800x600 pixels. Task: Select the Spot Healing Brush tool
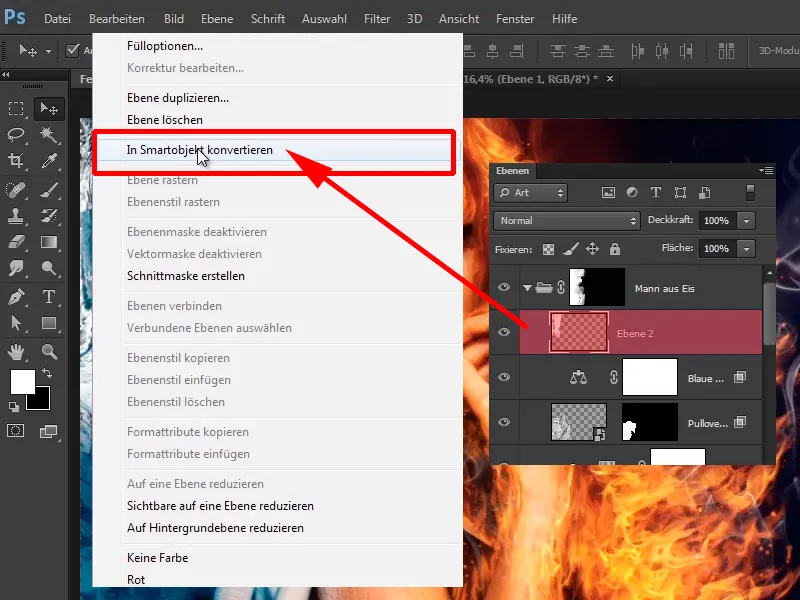tap(16, 190)
